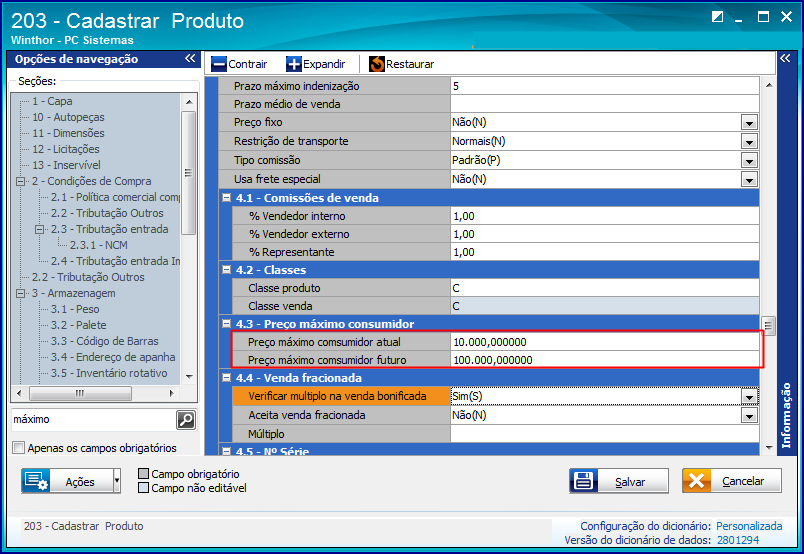This screenshot has height=554, width=804.
Task: Open the Usa frete especial dropdown
Action: point(749,180)
